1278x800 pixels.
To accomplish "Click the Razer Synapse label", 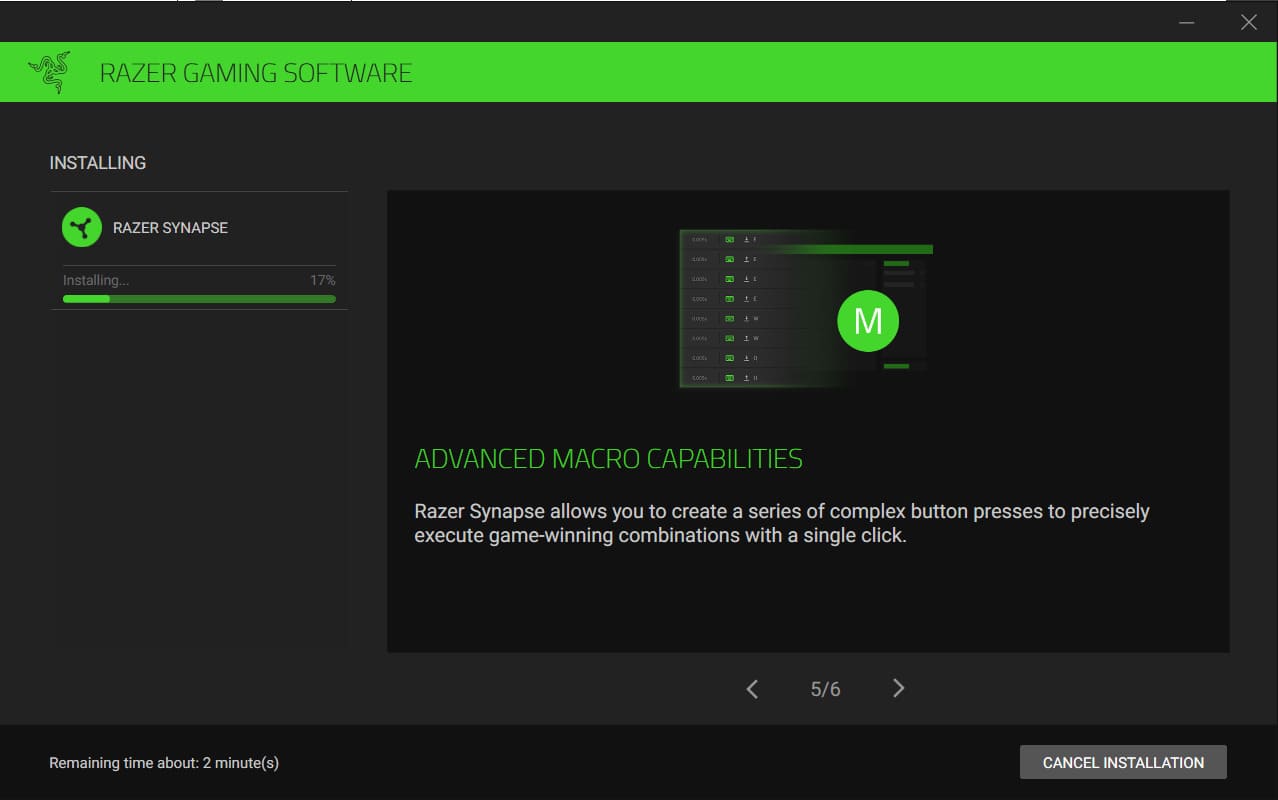I will coord(171,228).
